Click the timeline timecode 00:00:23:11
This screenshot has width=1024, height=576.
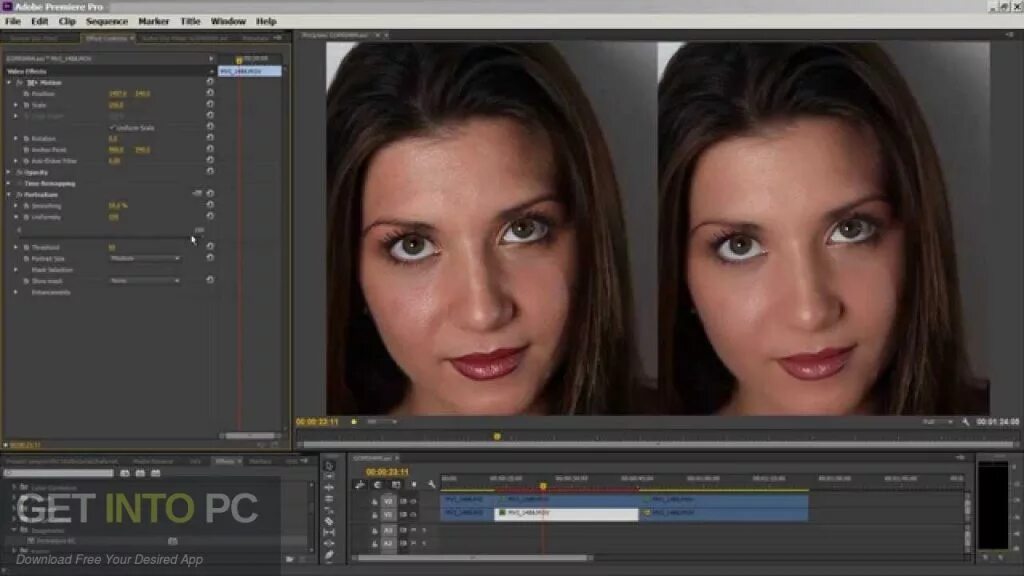tap(387, 472)
